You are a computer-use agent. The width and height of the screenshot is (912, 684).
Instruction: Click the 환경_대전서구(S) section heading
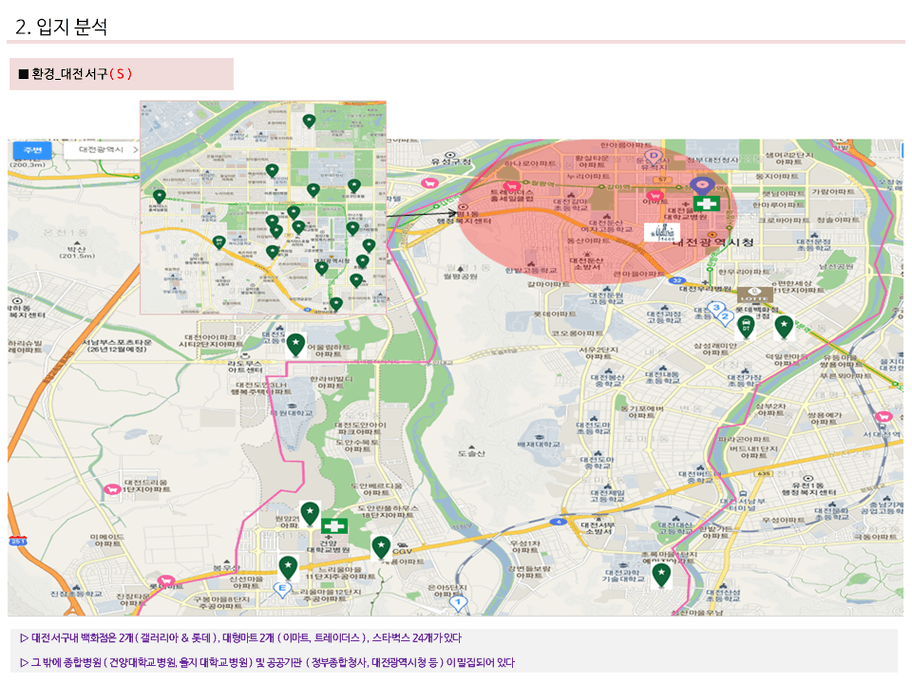76,74
